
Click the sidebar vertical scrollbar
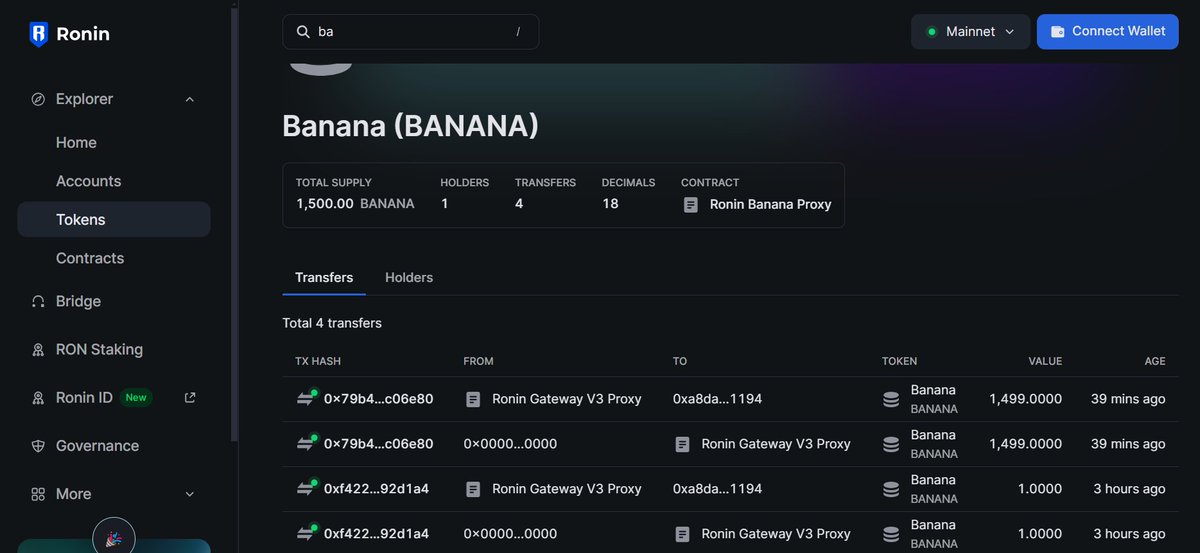pos(234,225)
